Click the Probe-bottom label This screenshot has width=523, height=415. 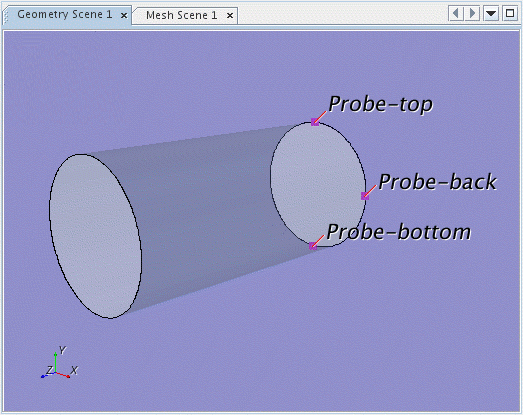[399, 232]
